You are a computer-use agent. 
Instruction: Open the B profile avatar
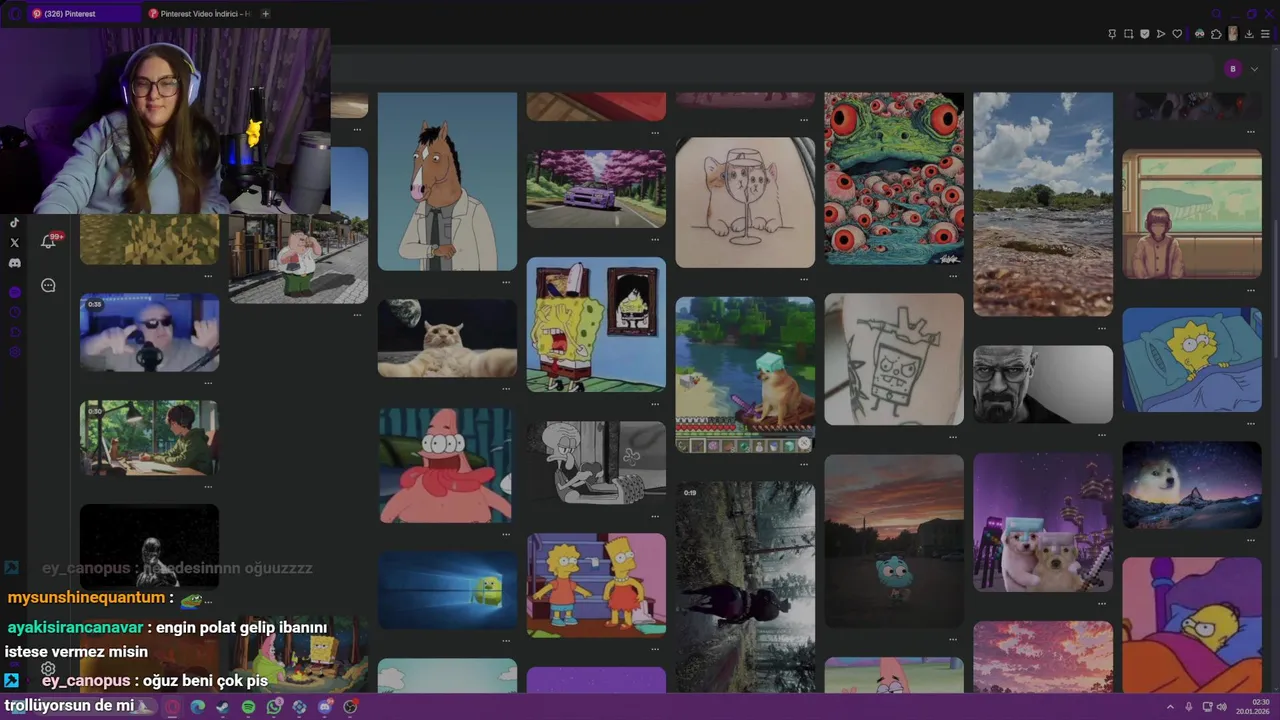(1233, 69)
